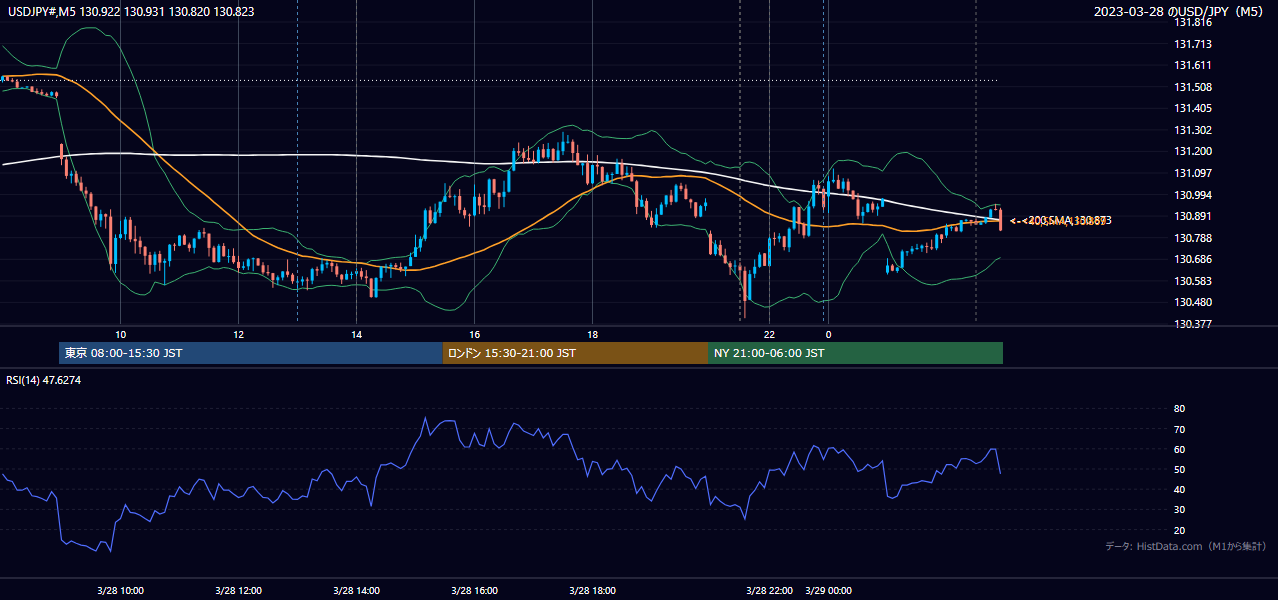
Task: Click the hour label 14 under the price chart
Action: [x=357, y=334]
